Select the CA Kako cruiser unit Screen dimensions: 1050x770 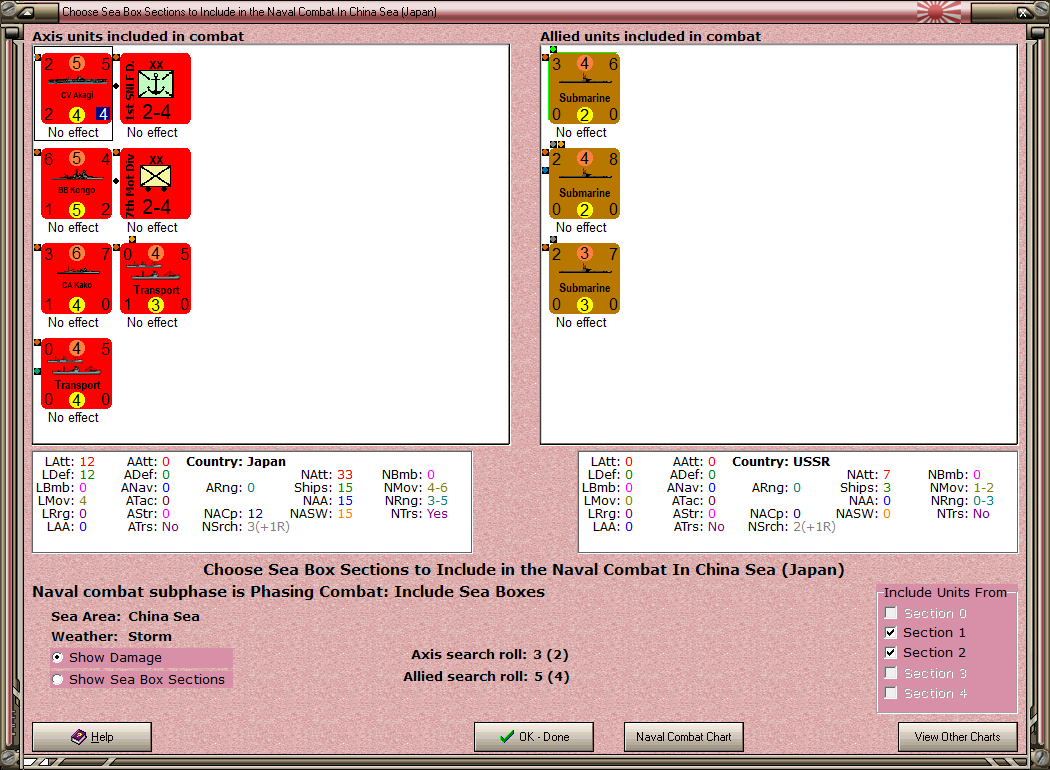pos(76,279)
